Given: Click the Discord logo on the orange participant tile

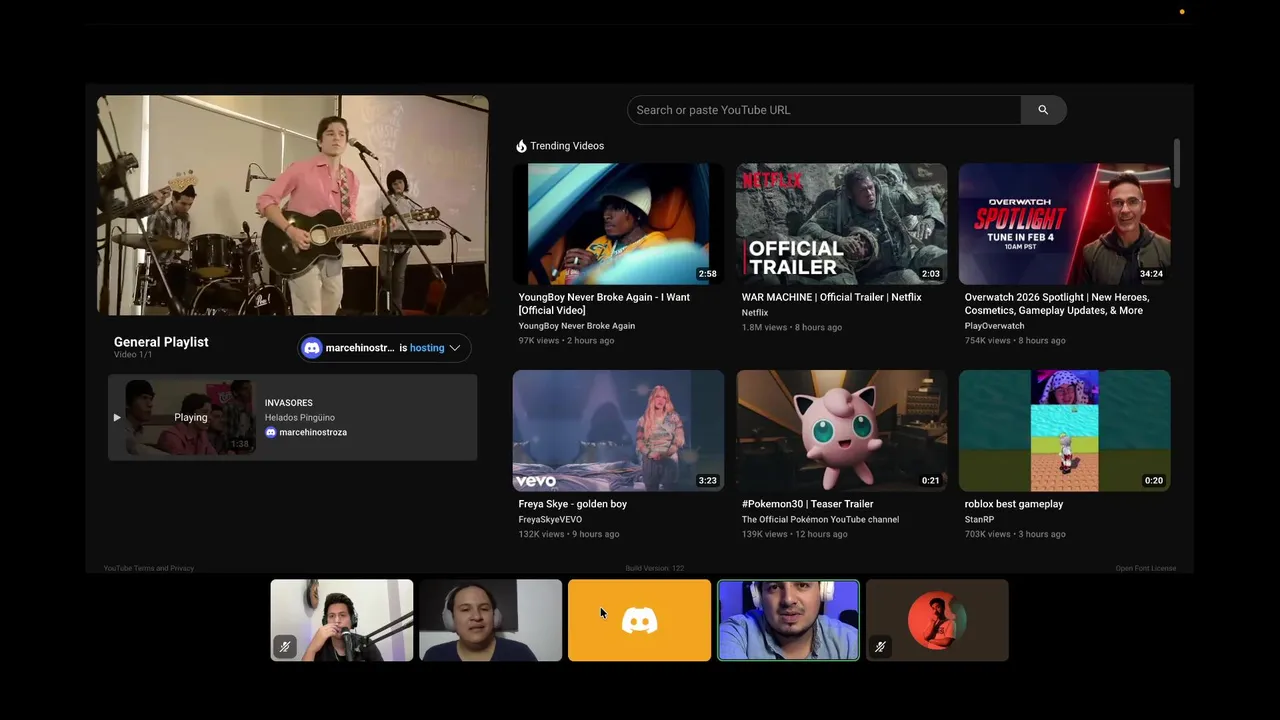Looking at the screenshot, I should coord(640,621).
